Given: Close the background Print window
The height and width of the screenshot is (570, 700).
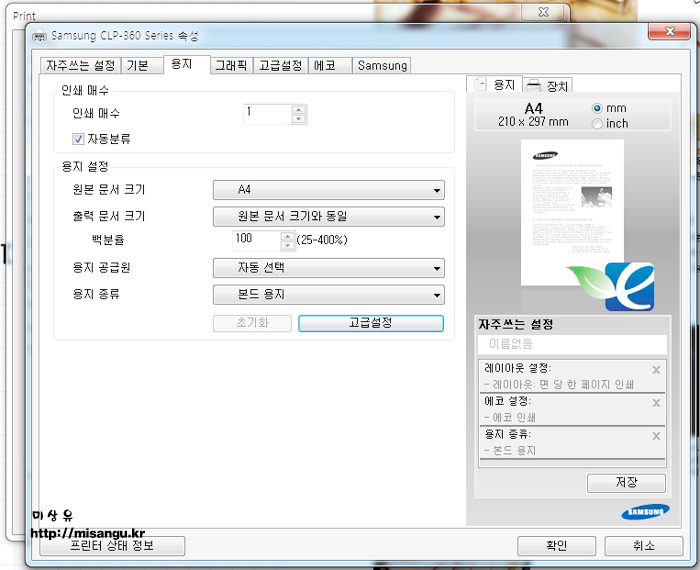Looking at the screenshot, I should pos(543,12).
